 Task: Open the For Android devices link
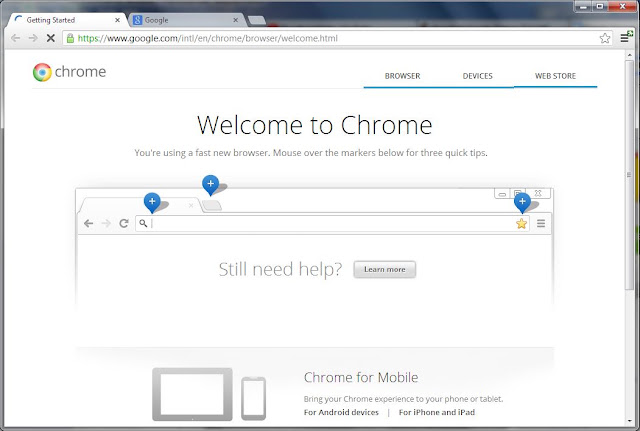pos(341,412)
